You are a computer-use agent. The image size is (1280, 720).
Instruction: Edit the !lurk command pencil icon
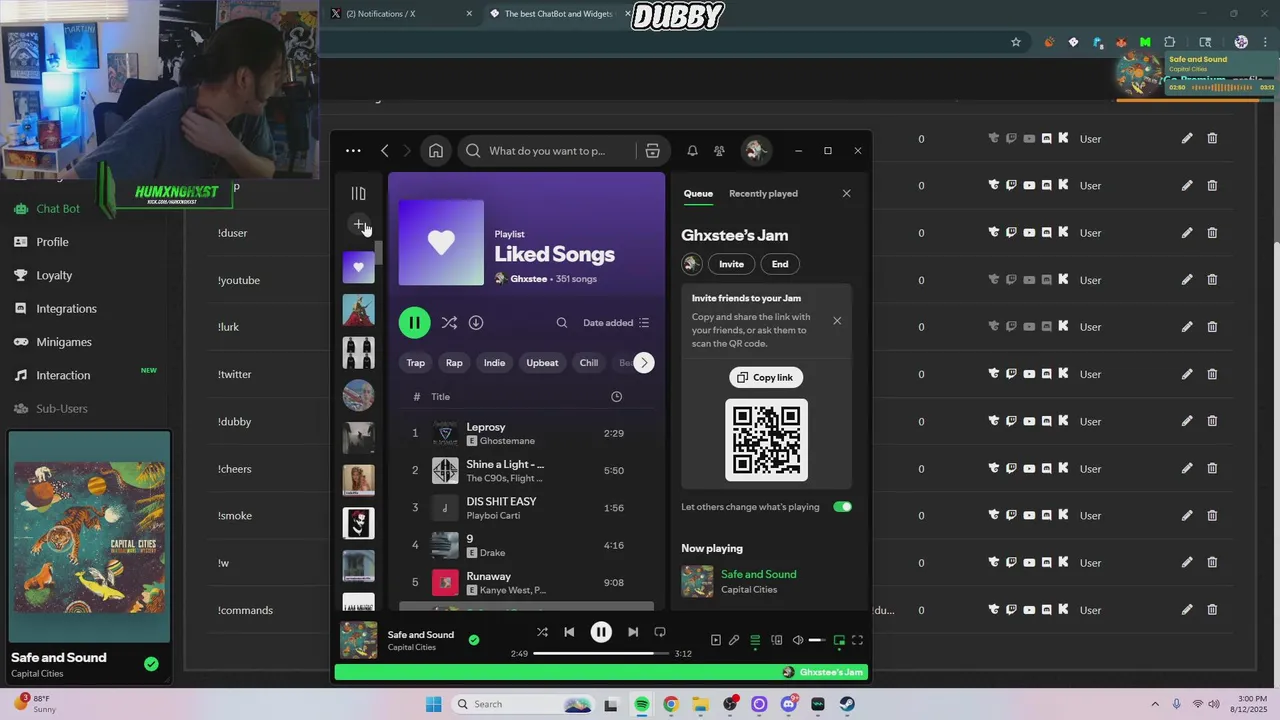[x=1187, y=326]
